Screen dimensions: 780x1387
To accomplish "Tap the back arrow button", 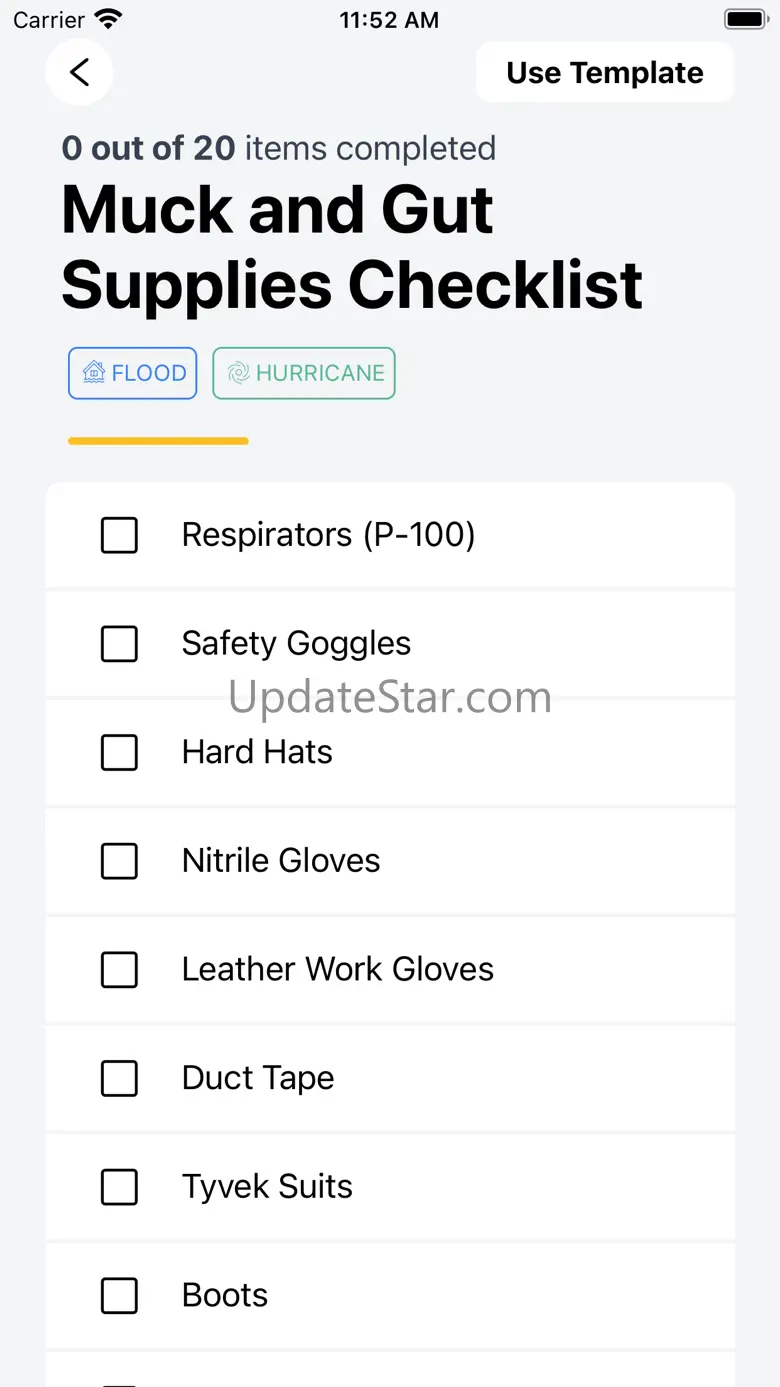I will 79,72.
